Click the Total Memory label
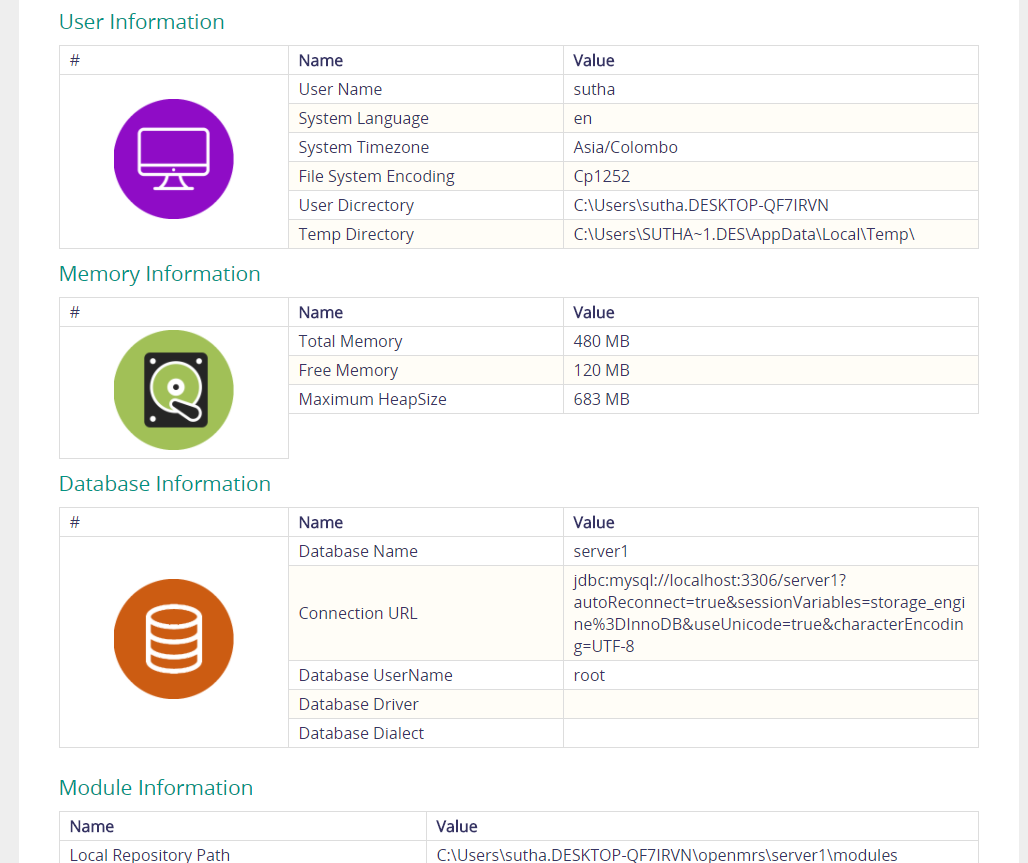The height and width of the screenshot is (863, 1028). [350, 341]
